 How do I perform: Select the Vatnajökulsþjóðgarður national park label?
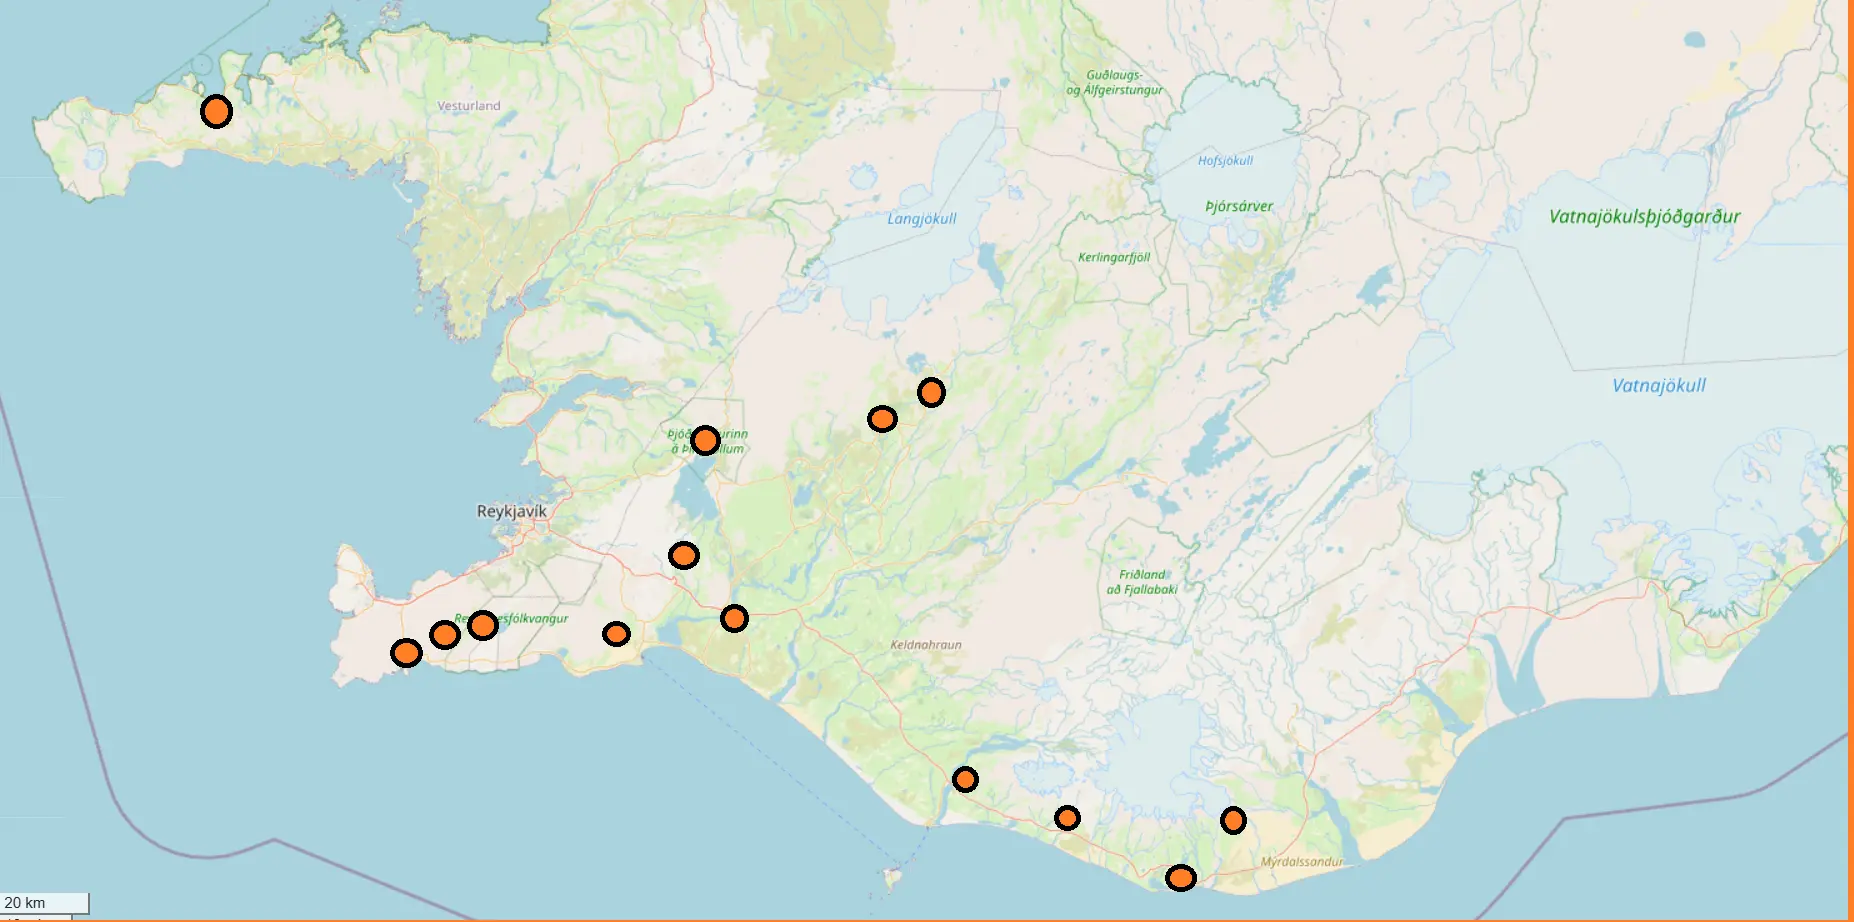click(x=1644, y=217)
